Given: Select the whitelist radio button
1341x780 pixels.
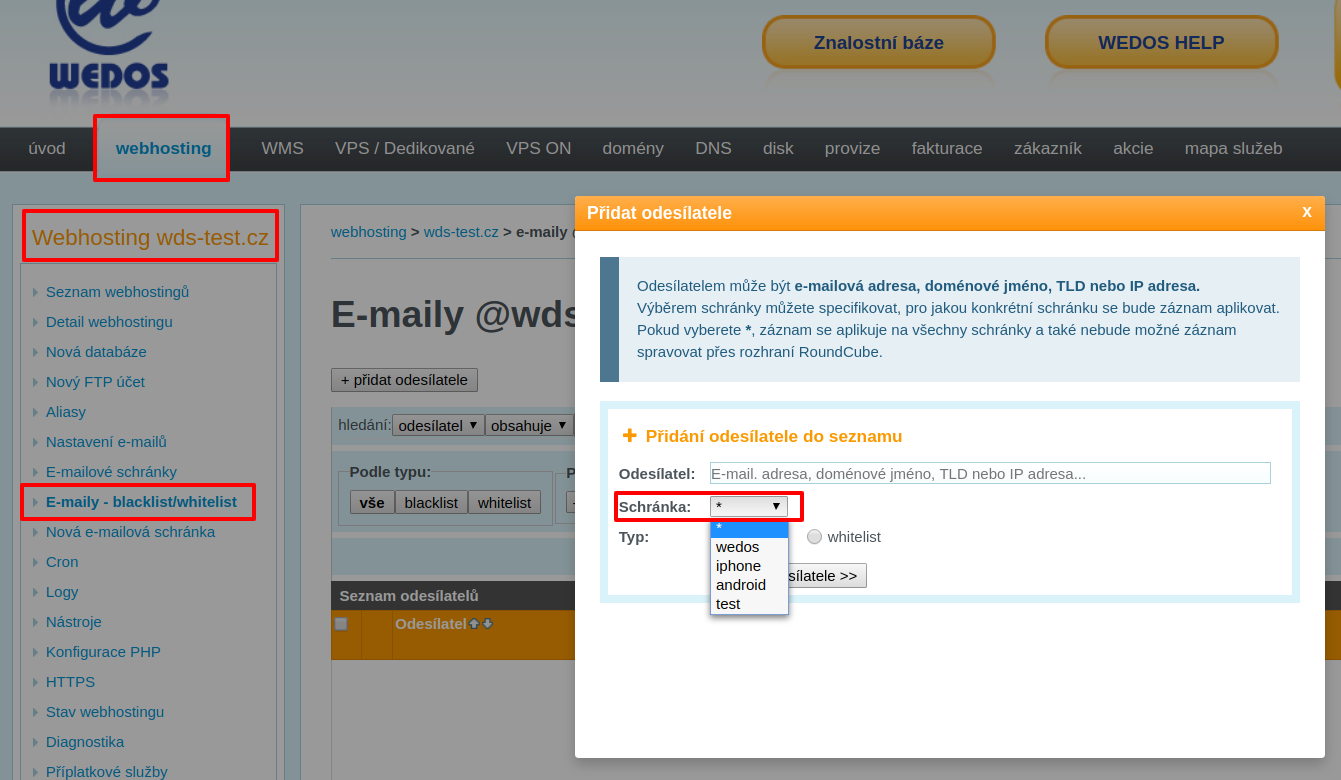Looking at the screenshot, I should (814, 537).
